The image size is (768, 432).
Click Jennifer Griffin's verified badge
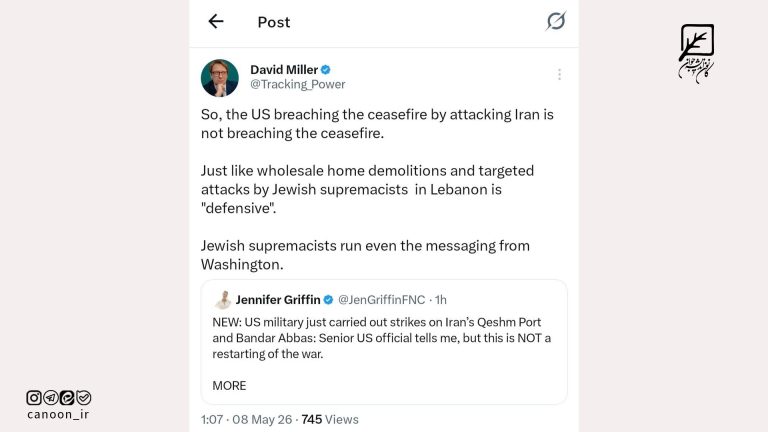[x=328, y=300]
